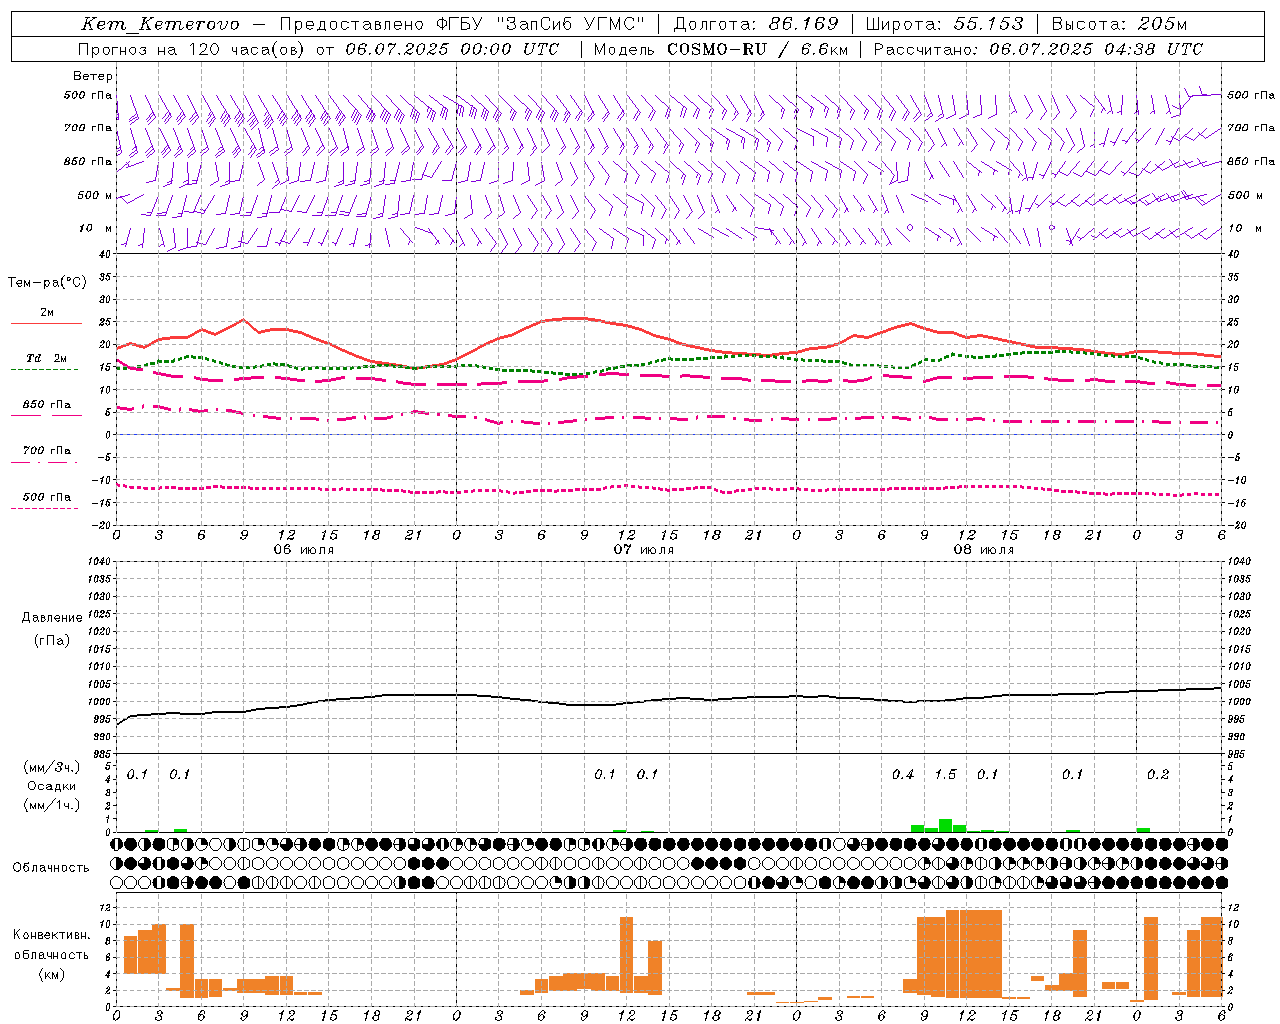Click the elevation value "Высота: 205м"
The image size is (1280, 1024).
(1119, 24)
